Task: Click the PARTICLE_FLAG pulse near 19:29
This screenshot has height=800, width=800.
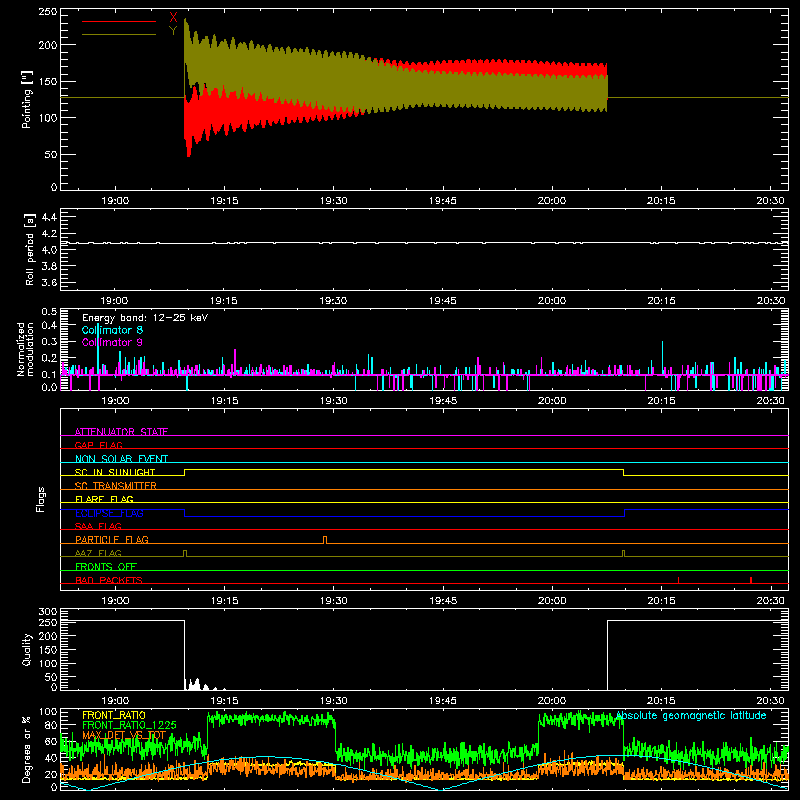Action: 325,540
